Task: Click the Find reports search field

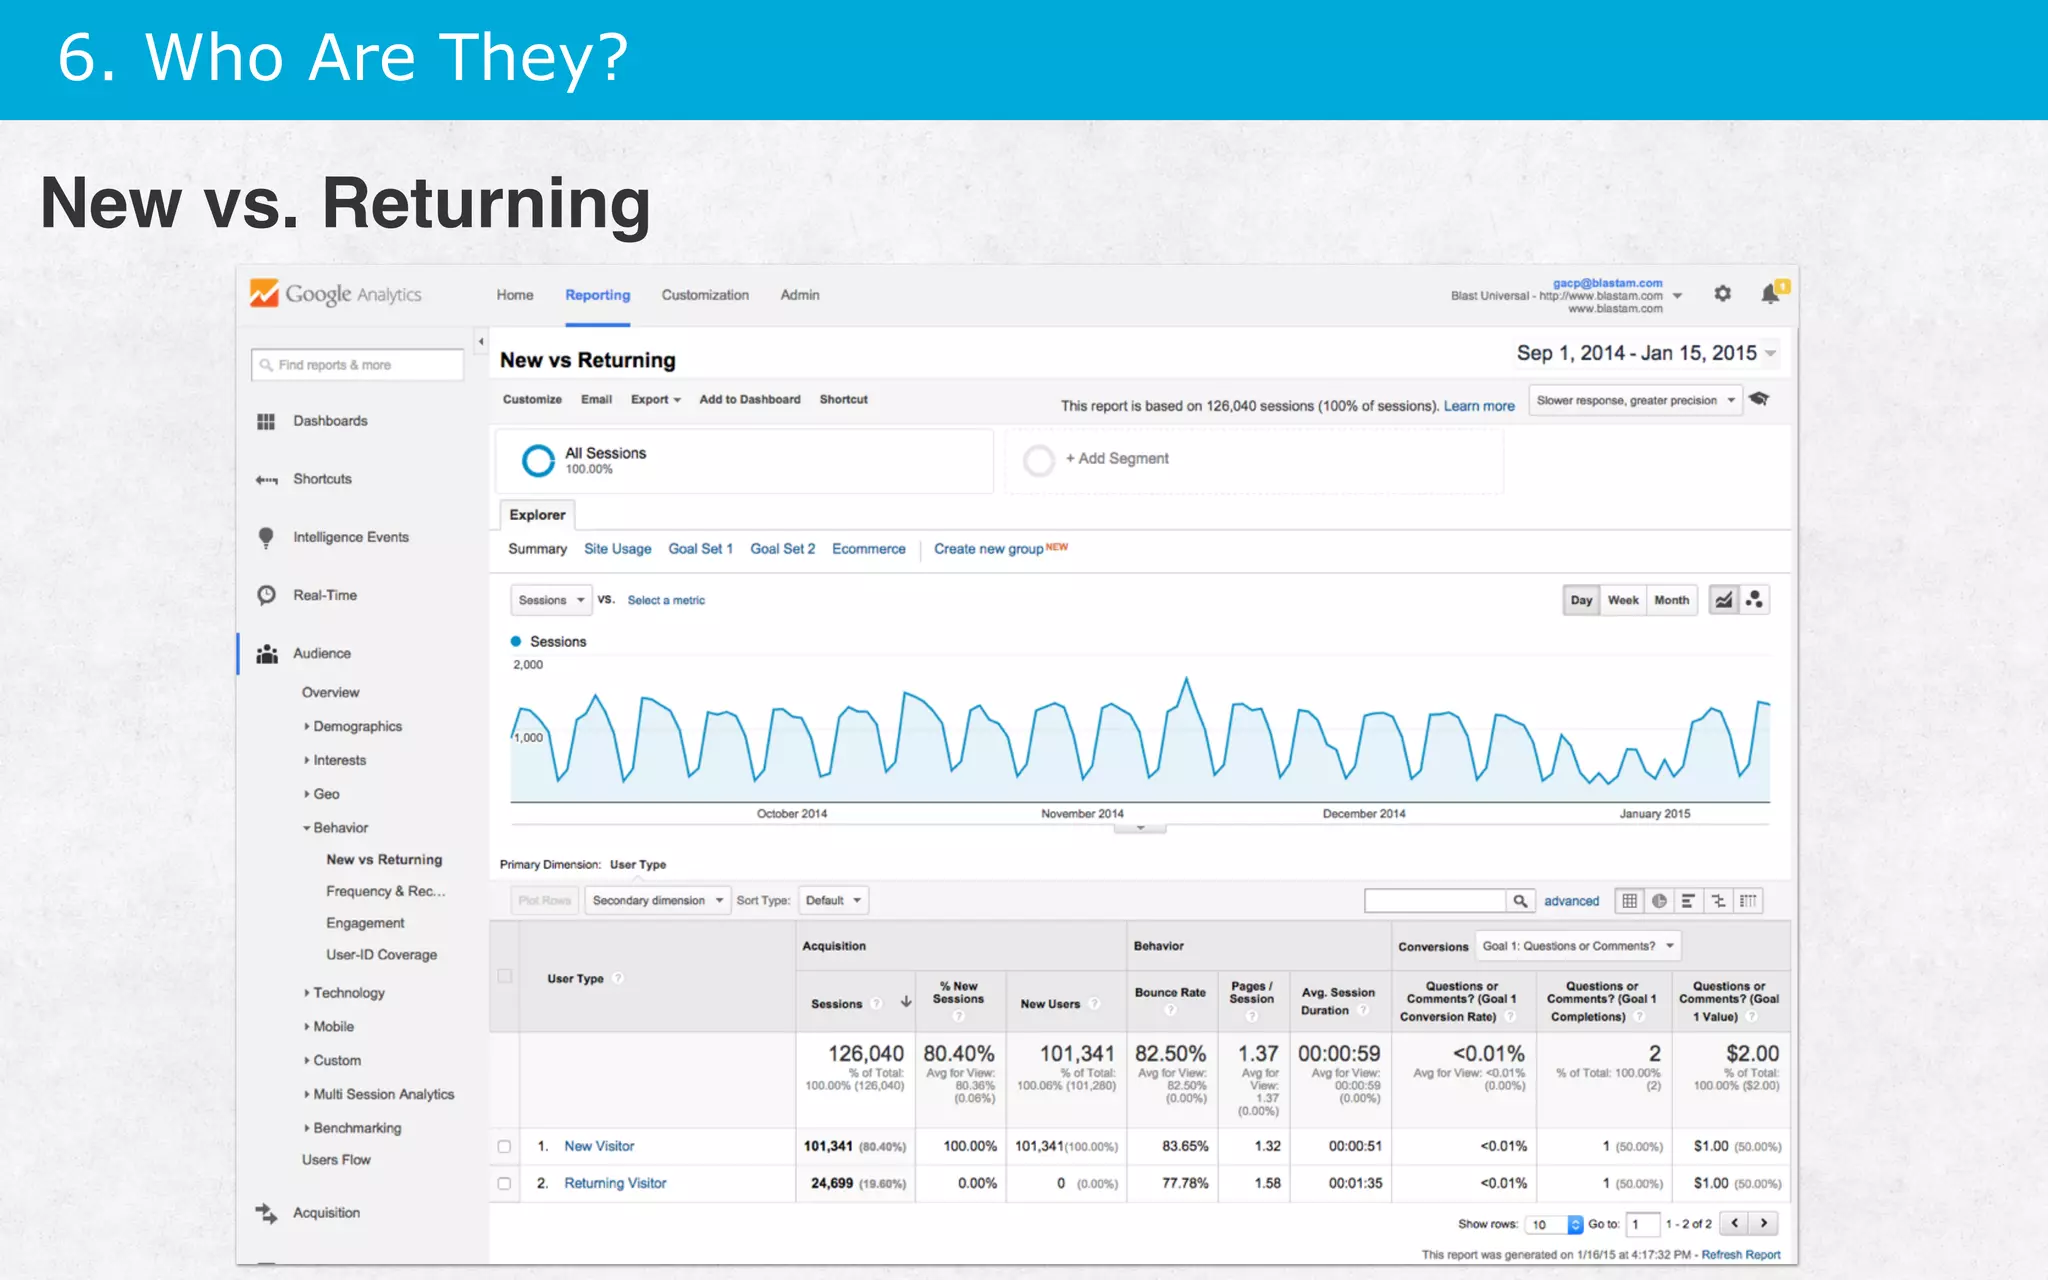Action: point(358,365)
